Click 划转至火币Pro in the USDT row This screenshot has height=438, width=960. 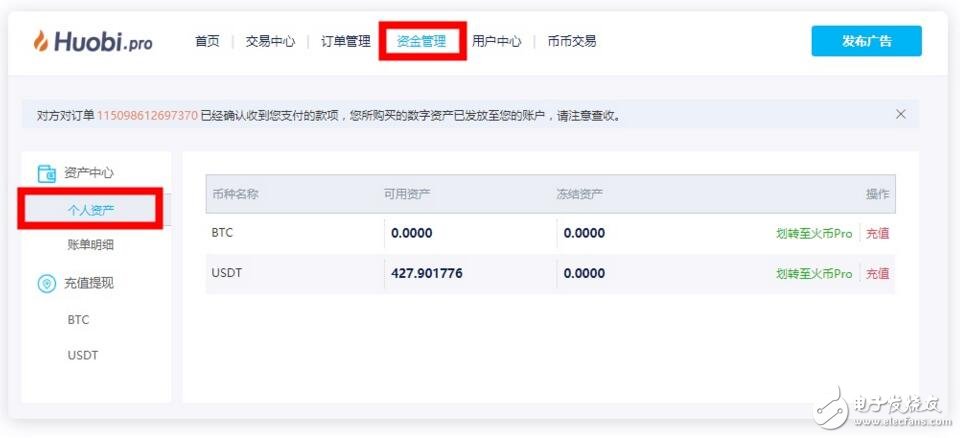point(814,274)
